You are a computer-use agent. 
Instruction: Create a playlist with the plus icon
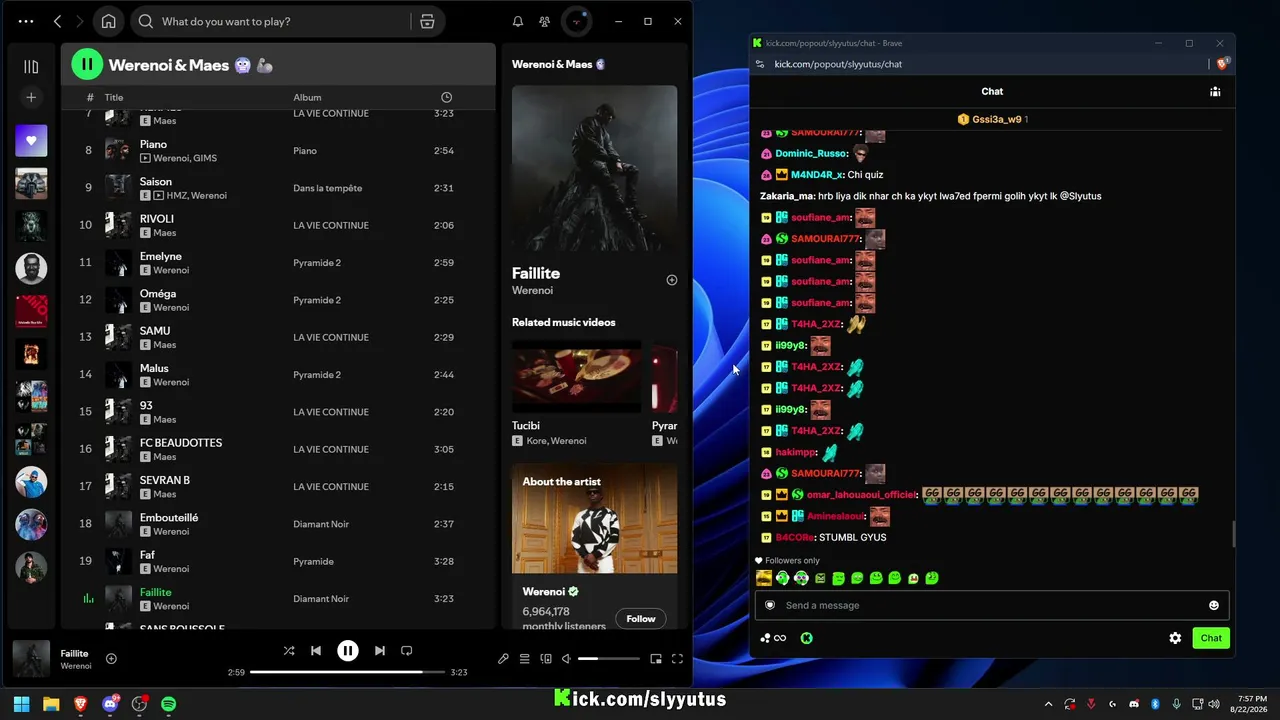pyautogui.click(x=31, y=97)
